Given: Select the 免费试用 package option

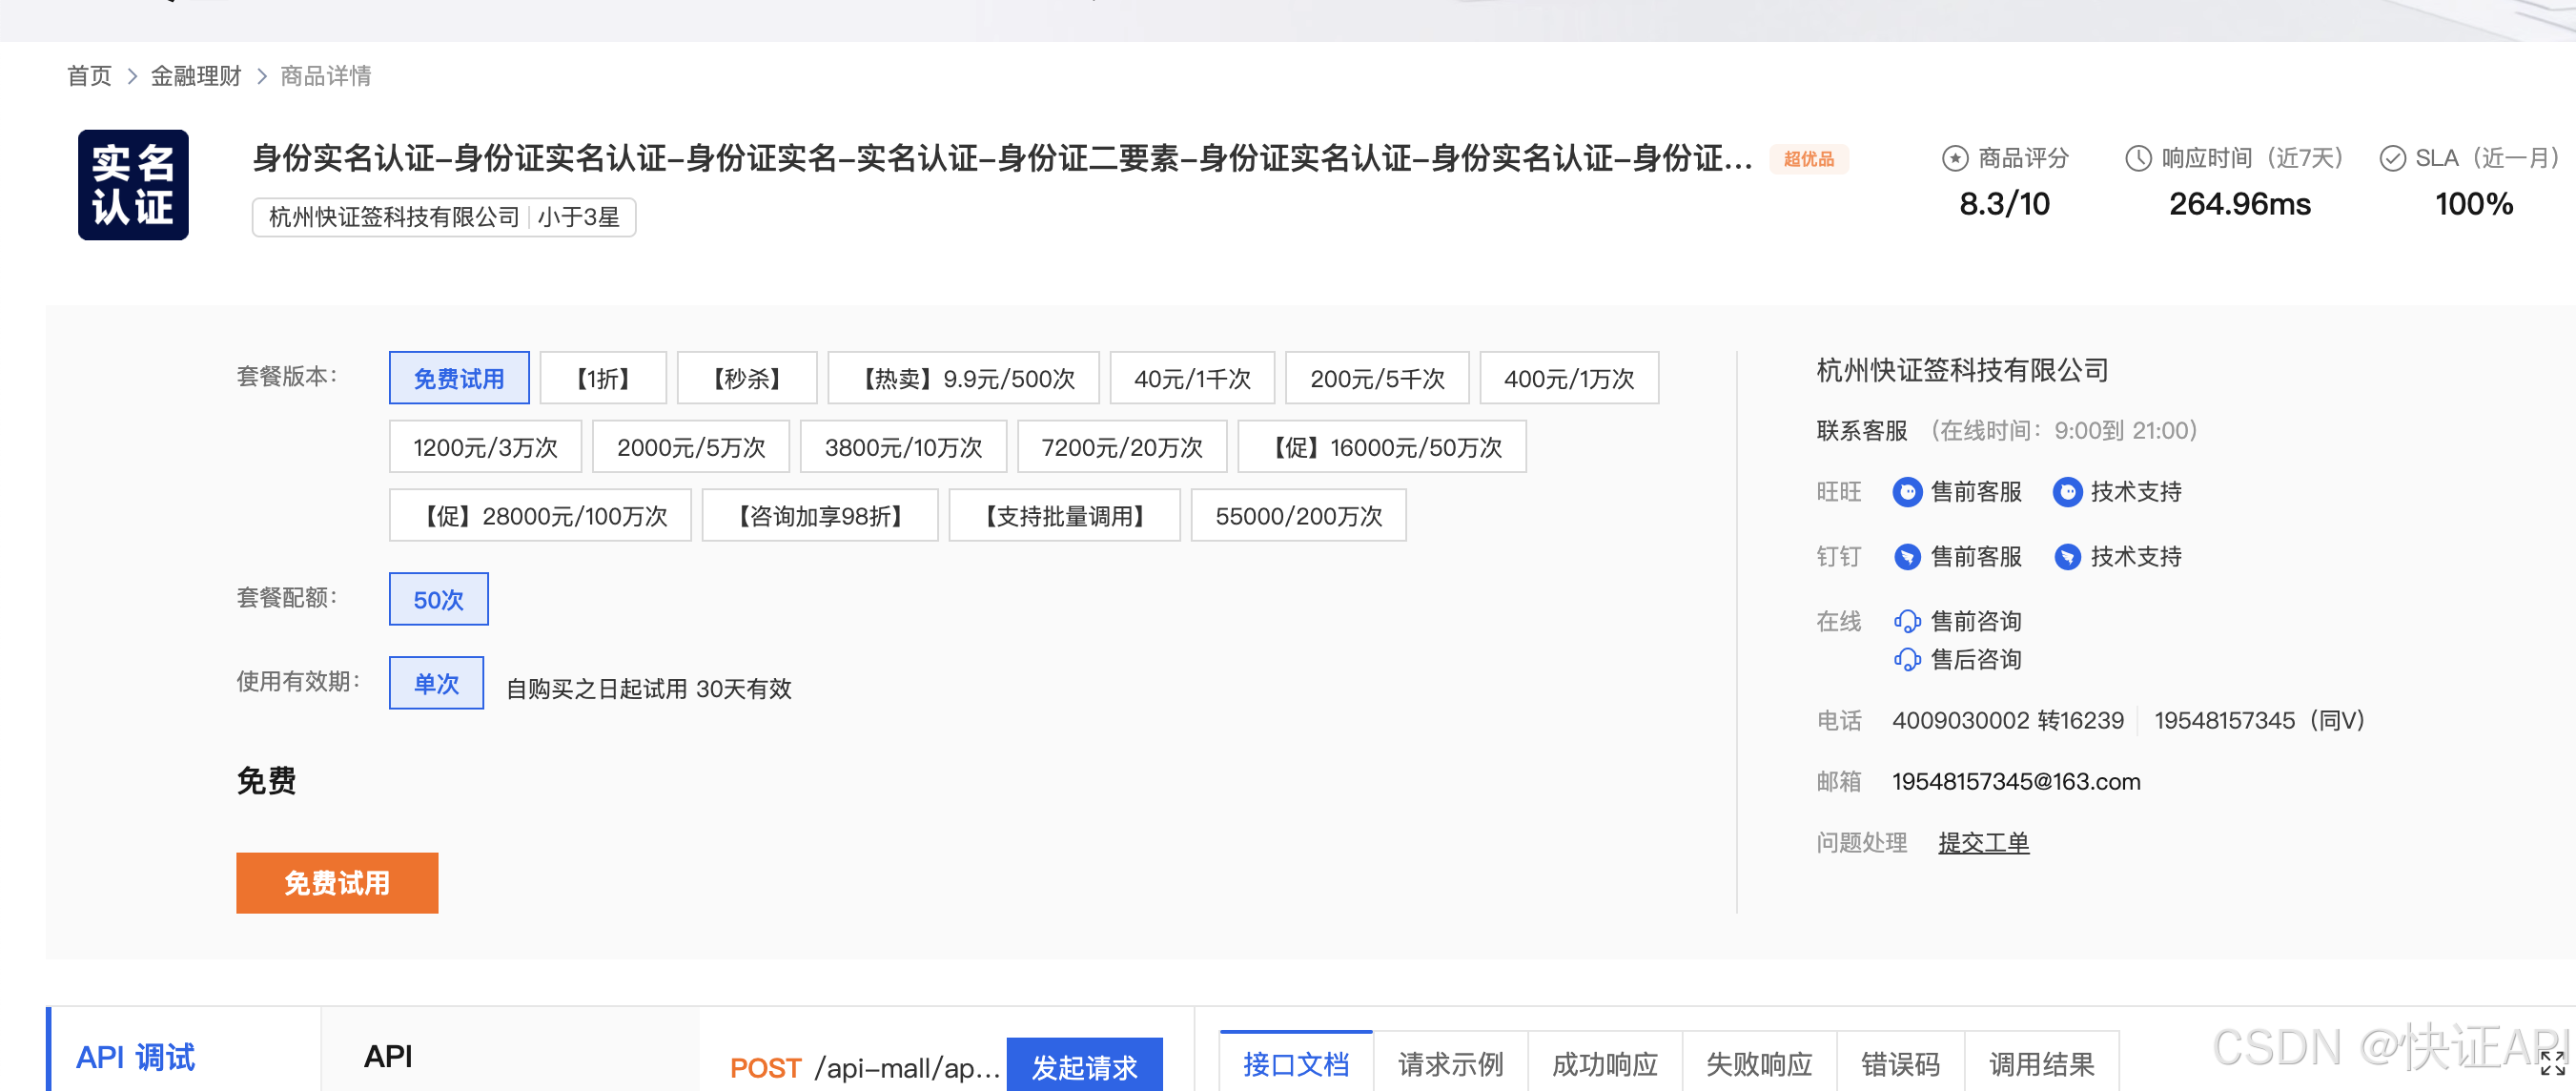Looking at the screenshot, I should [459, 379].
